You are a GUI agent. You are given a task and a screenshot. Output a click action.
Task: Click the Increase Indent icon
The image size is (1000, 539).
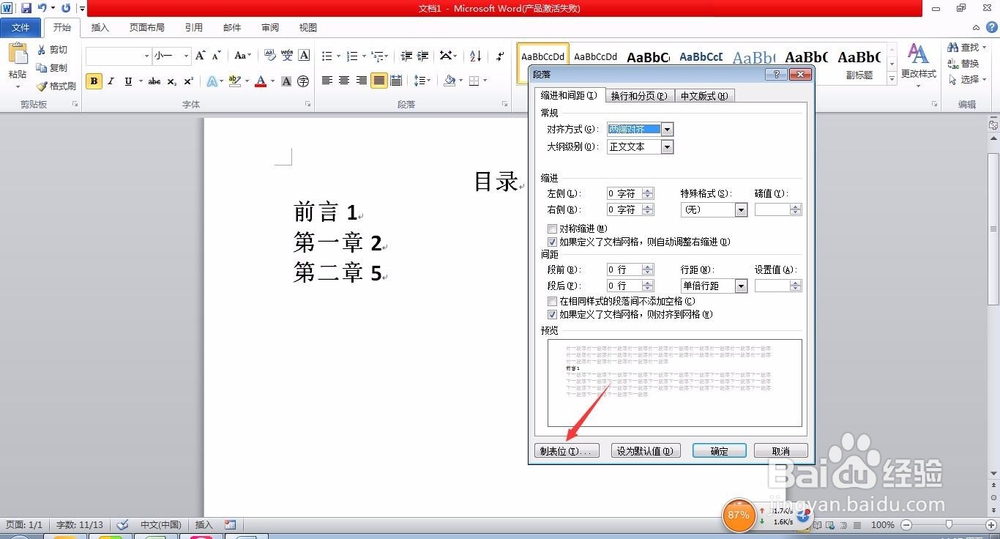422,56
